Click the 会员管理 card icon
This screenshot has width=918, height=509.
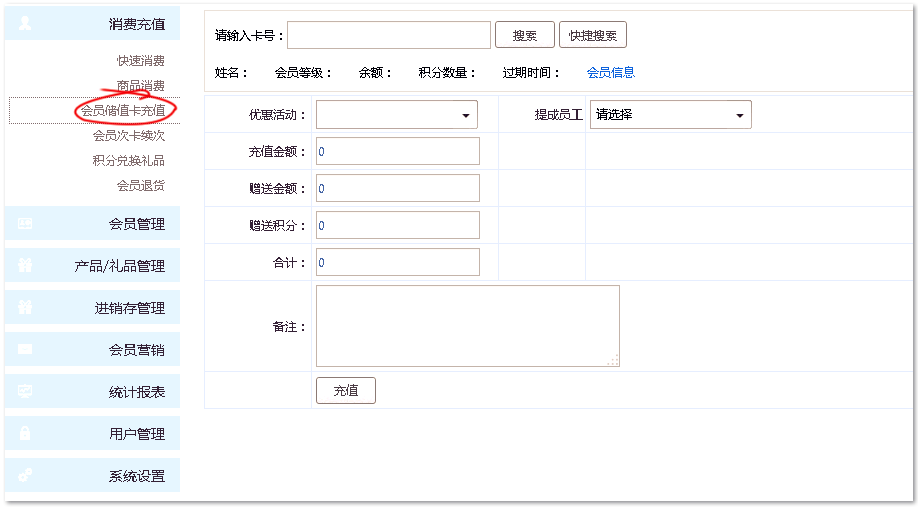[25, 224]
